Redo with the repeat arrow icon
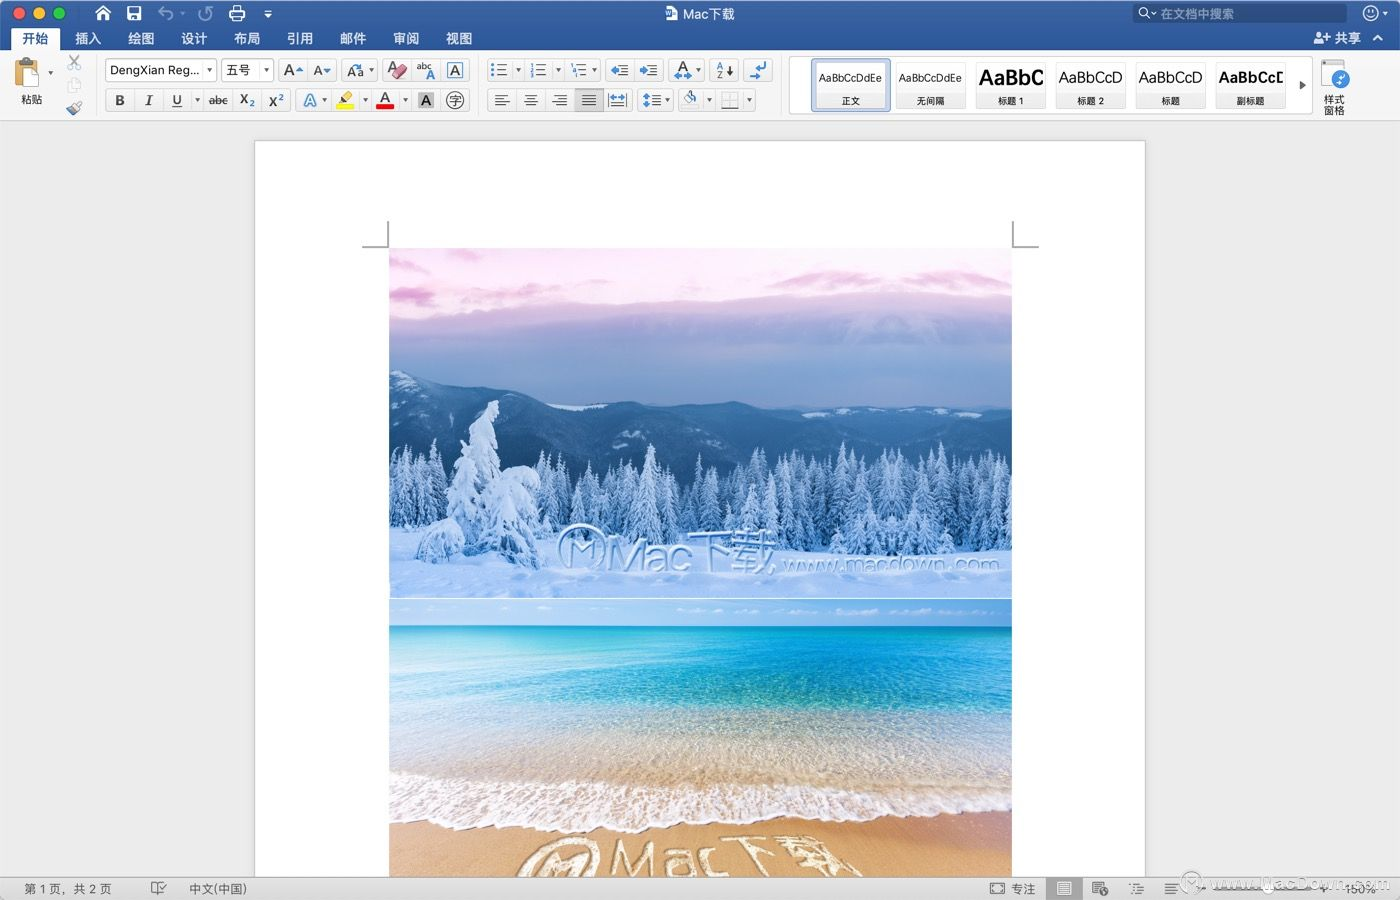Viewport: 1400px width, 900px height. click(205, 13)
